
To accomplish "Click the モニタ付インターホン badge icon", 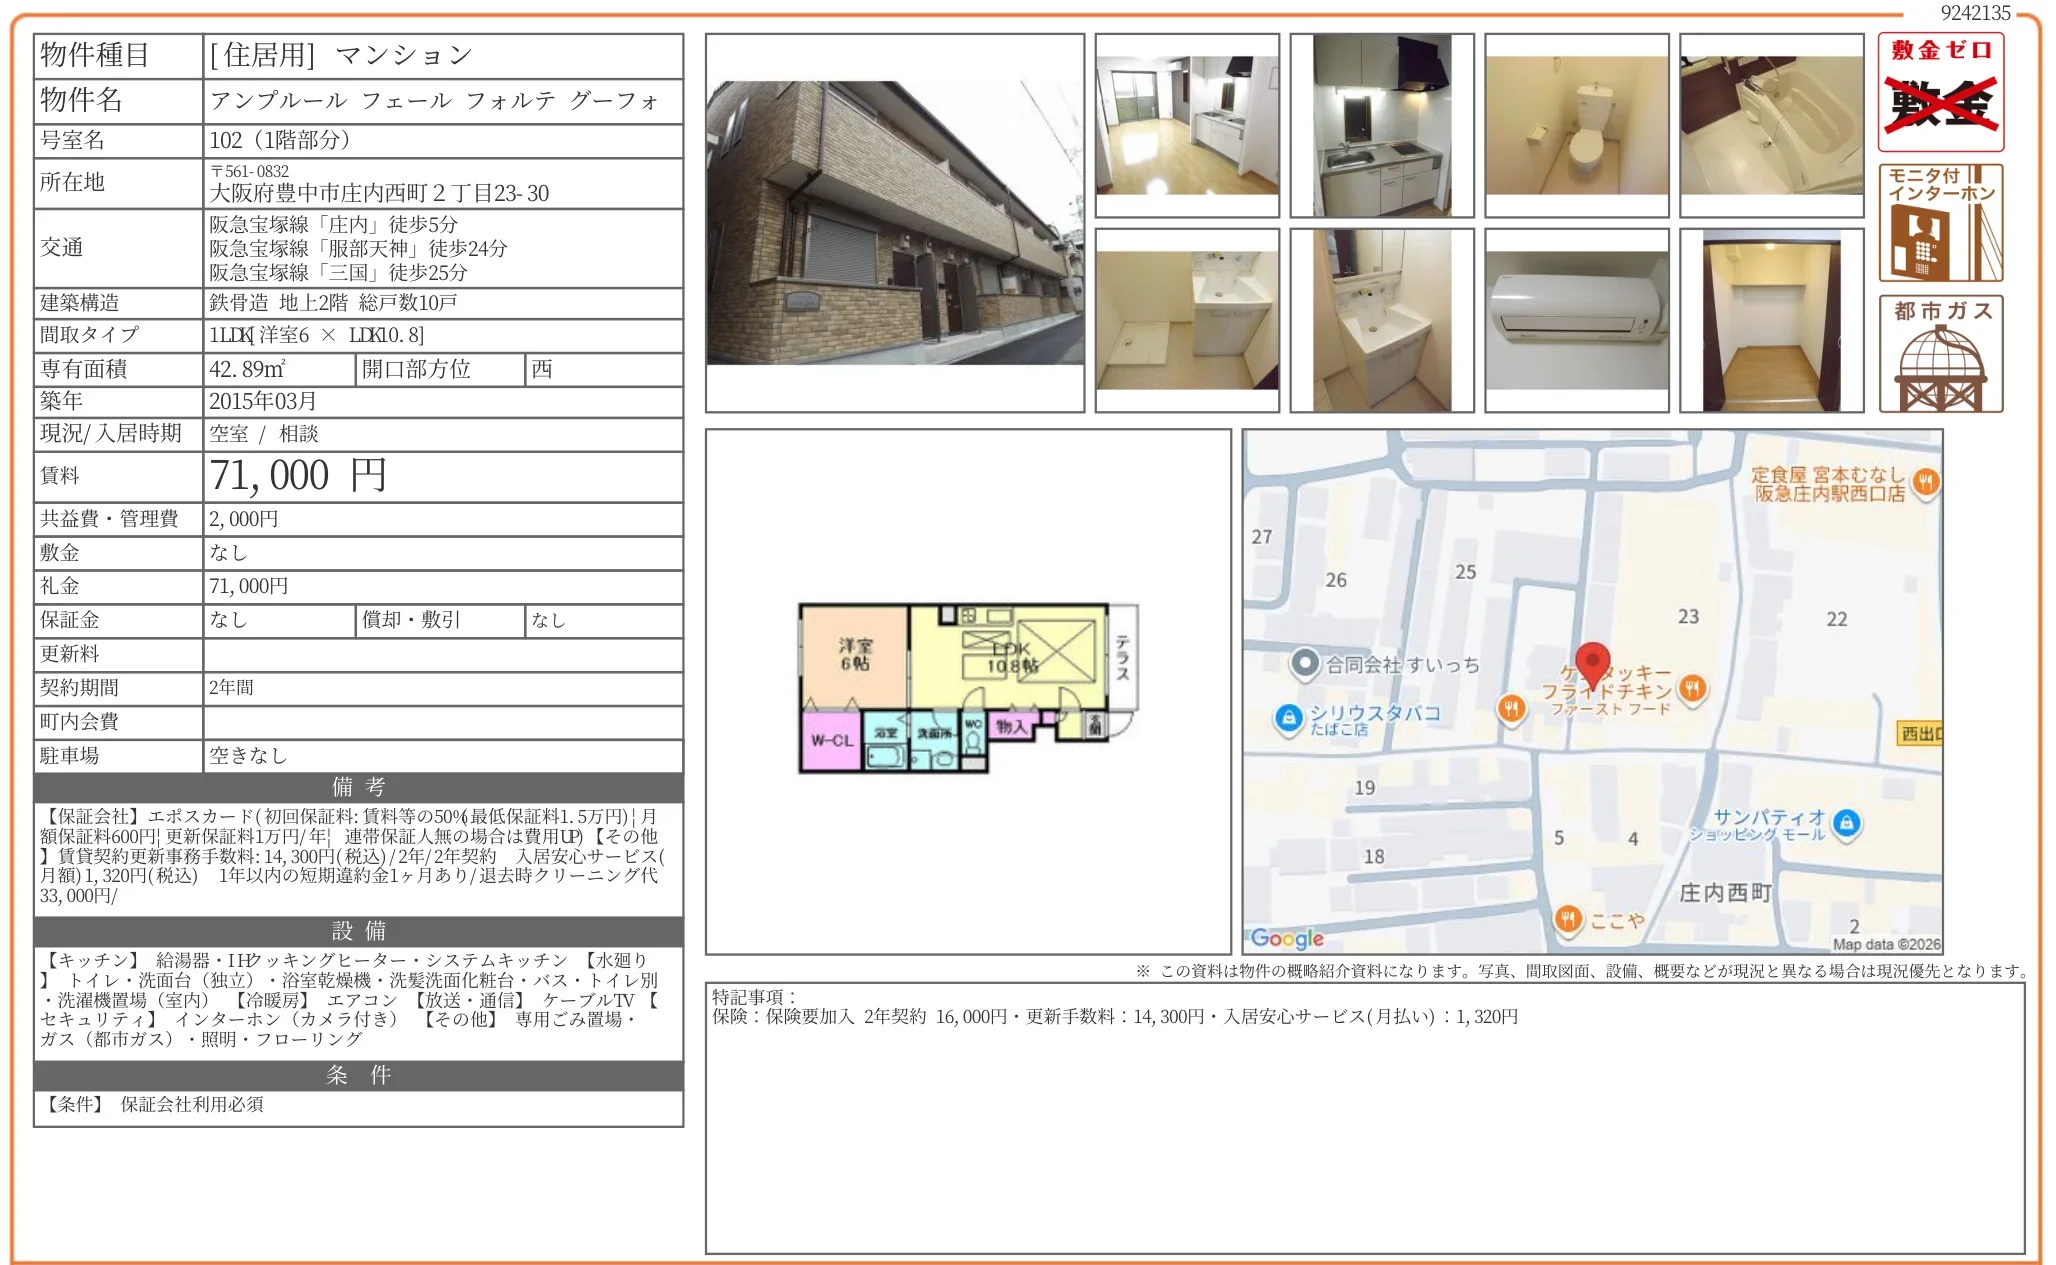I will (x=1940, y=223).
